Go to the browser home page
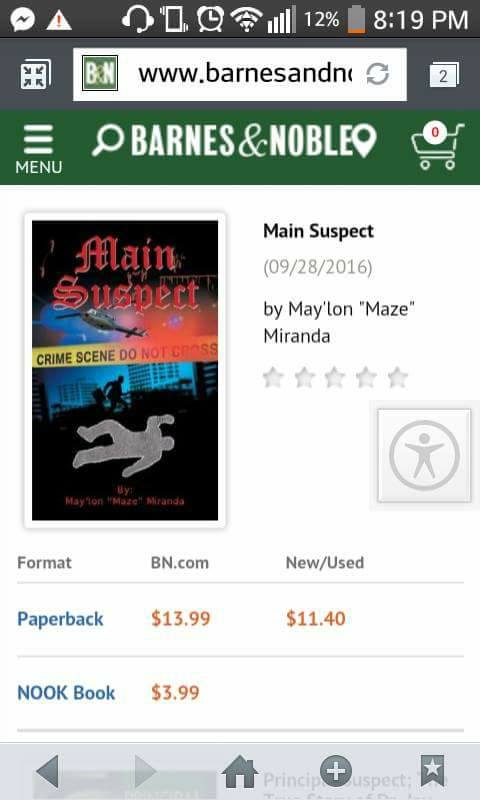This screenshot has width=480, height=800. click(240, 771)
